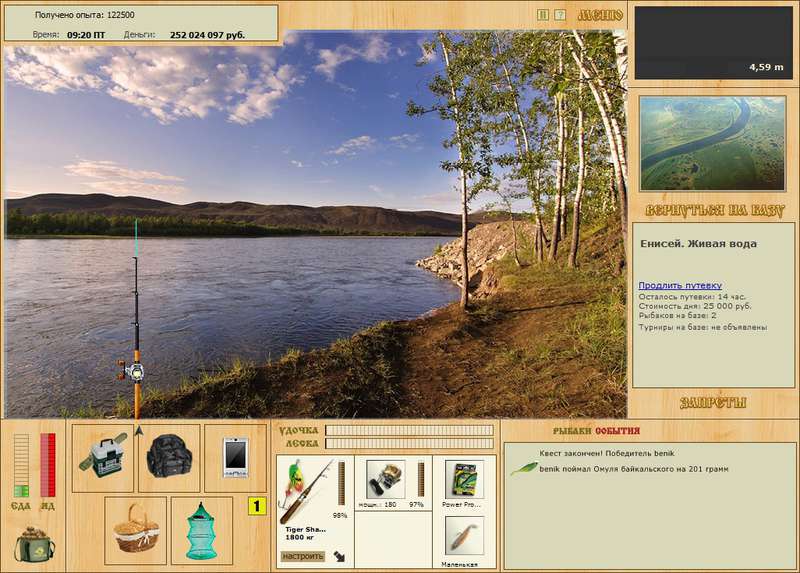800x573 pixels.
Task: Click the ЛЕСКА tension bar
Action: [410, 443]
